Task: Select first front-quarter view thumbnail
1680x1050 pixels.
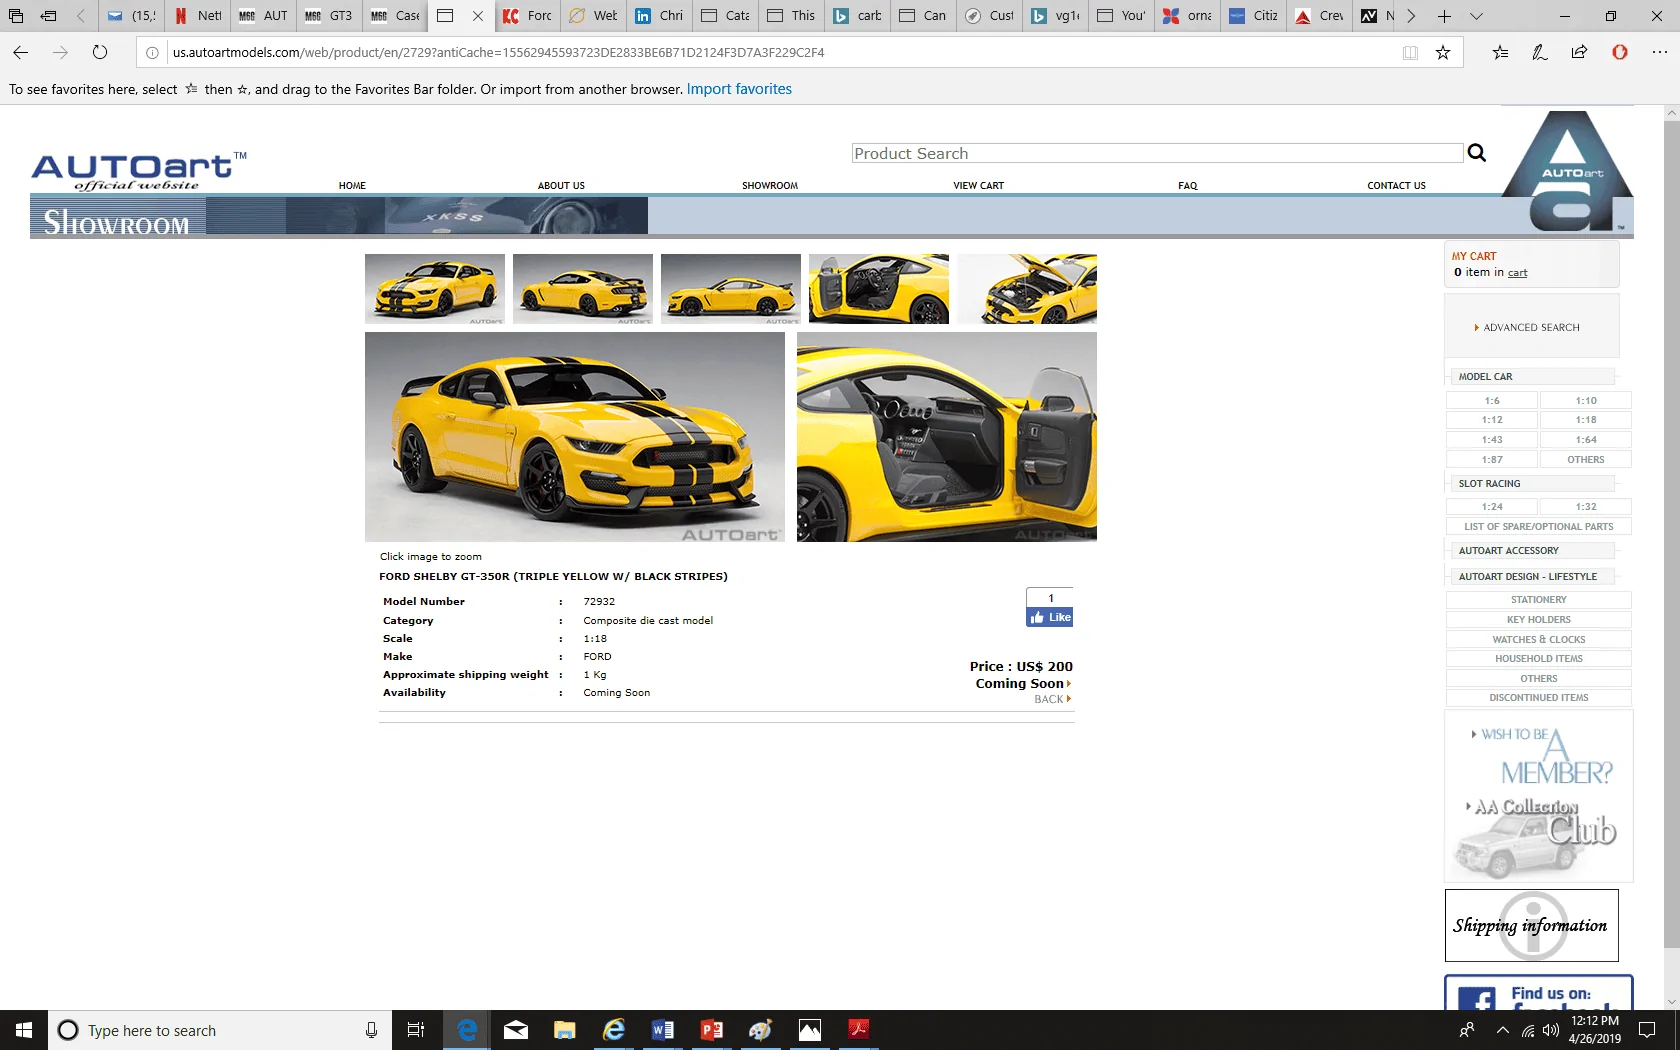Action: coord(435,289)
